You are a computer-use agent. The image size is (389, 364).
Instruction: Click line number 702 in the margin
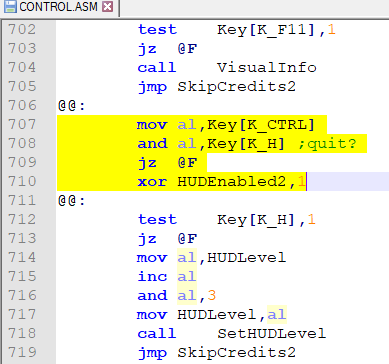tap(22, 29)
